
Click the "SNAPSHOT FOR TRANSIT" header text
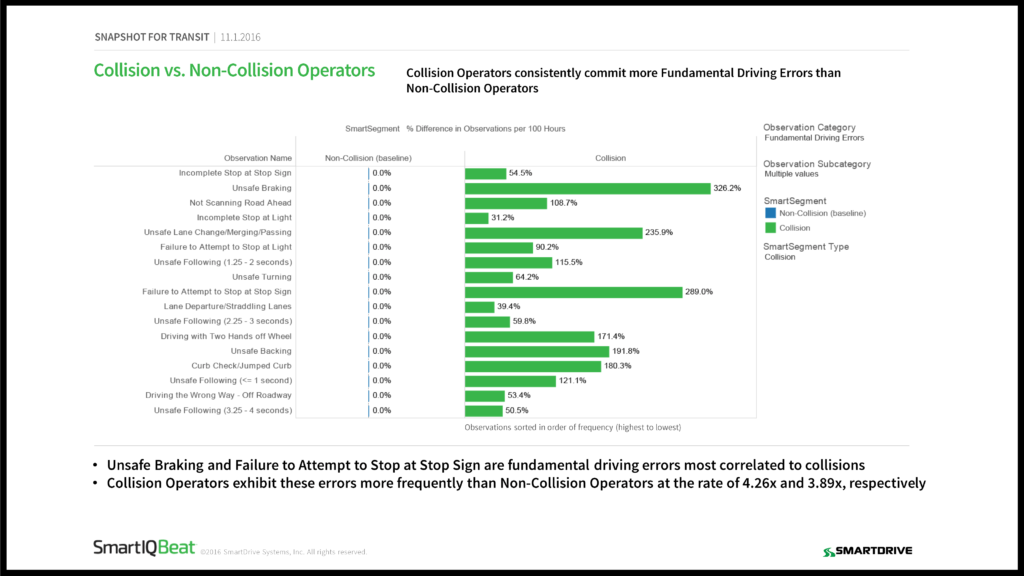(152, 37)
